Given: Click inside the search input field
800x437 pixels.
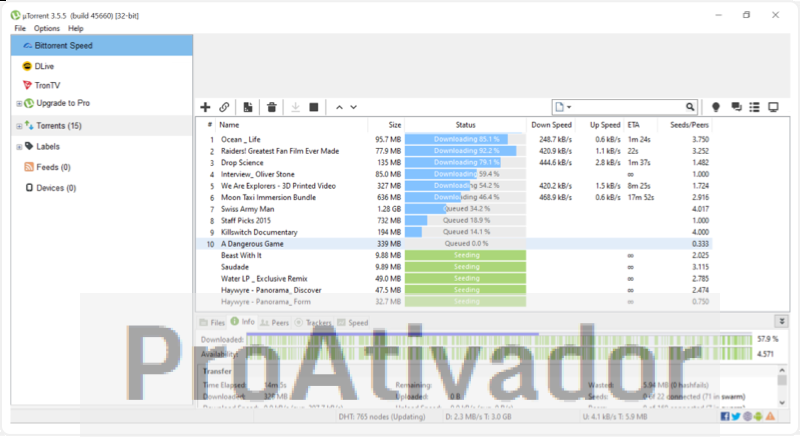Looking at the screenshot, I should (629, 107).
